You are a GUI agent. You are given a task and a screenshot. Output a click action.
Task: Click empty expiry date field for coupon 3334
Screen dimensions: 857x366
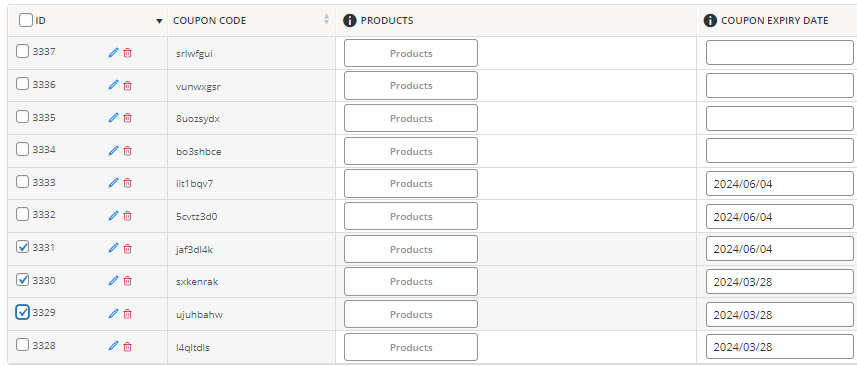click(x=780, y=151)
